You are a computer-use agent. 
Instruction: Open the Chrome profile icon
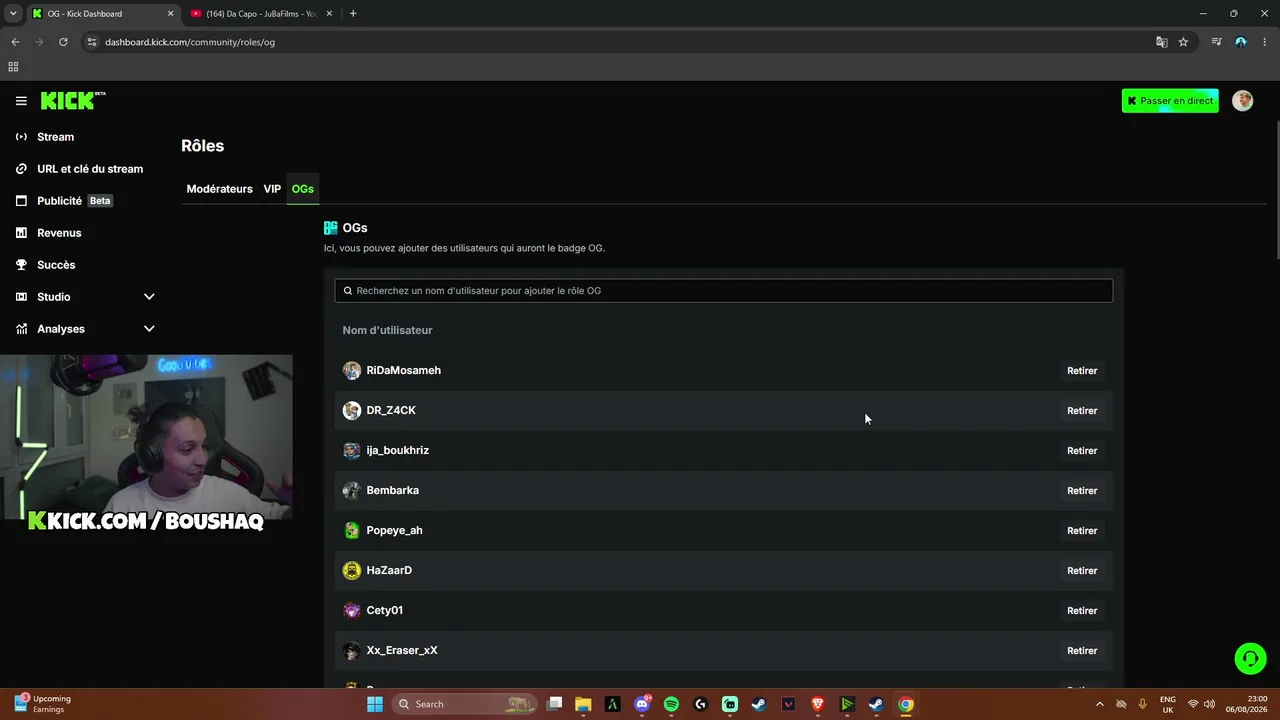click(x=1241, y=42)
